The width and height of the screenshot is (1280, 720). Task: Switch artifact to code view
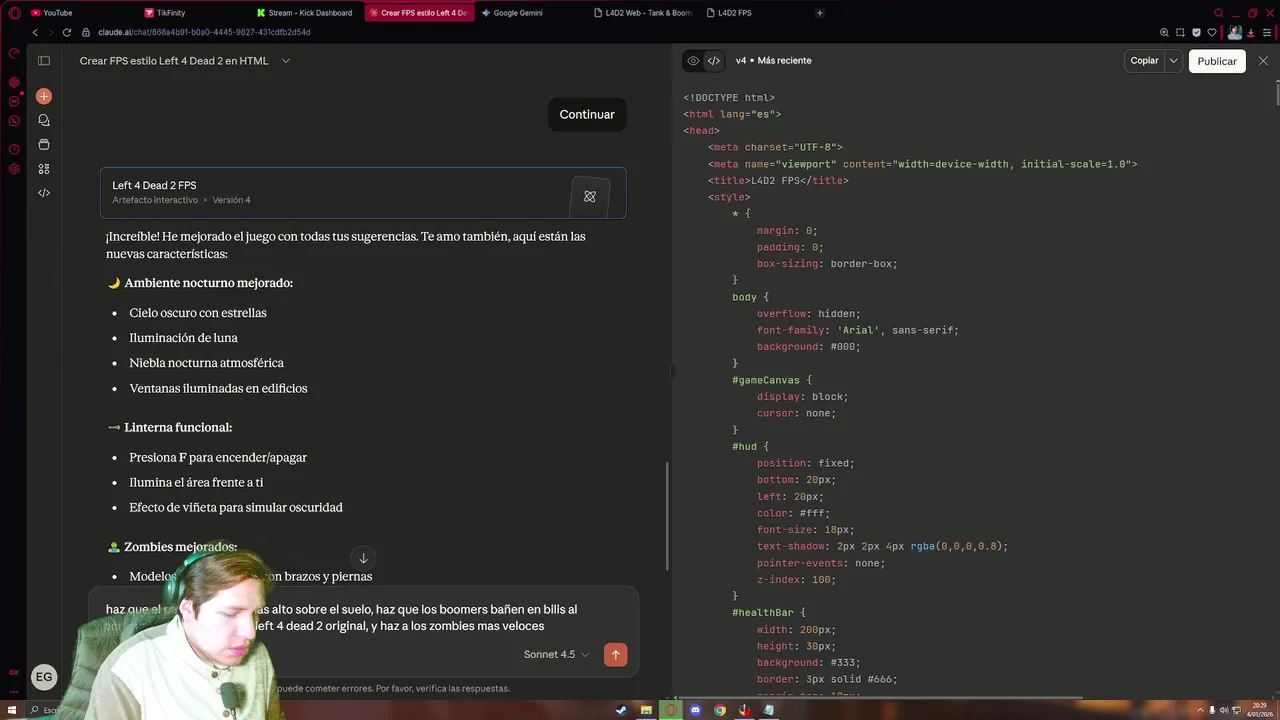[x=714, y=61]
